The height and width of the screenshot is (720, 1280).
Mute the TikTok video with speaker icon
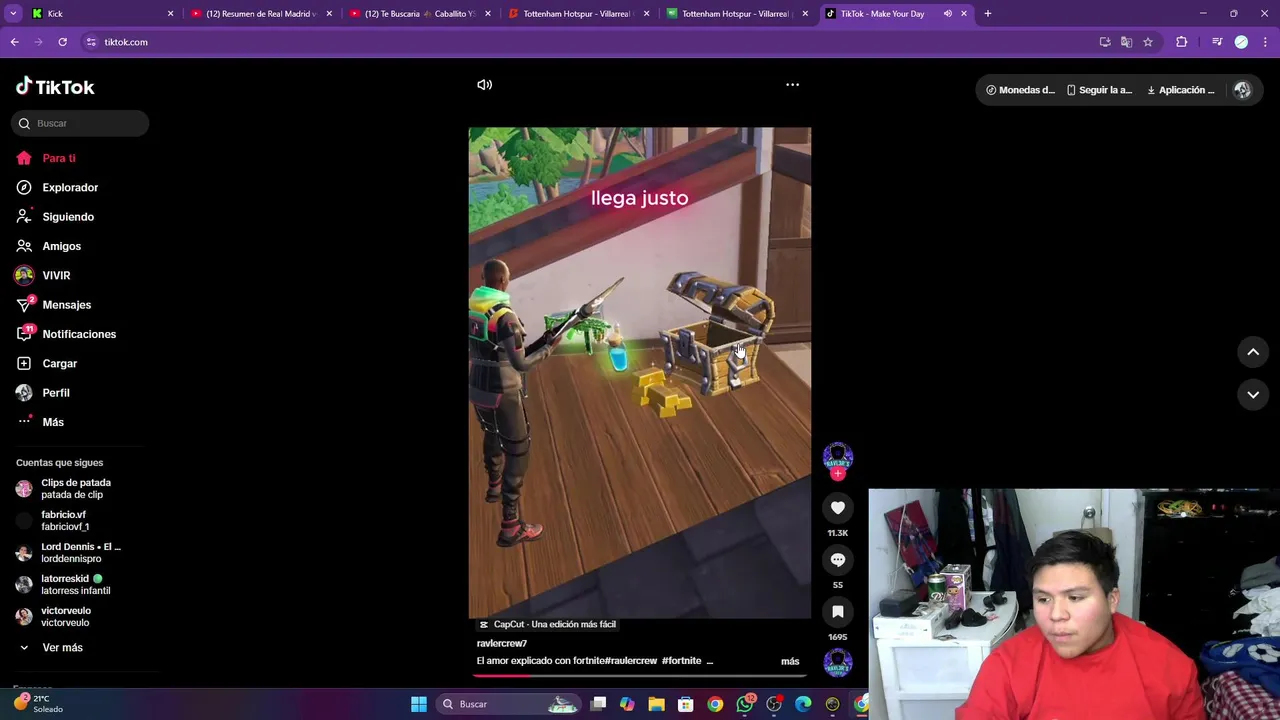pyautogui.click(x=484, y=85)
